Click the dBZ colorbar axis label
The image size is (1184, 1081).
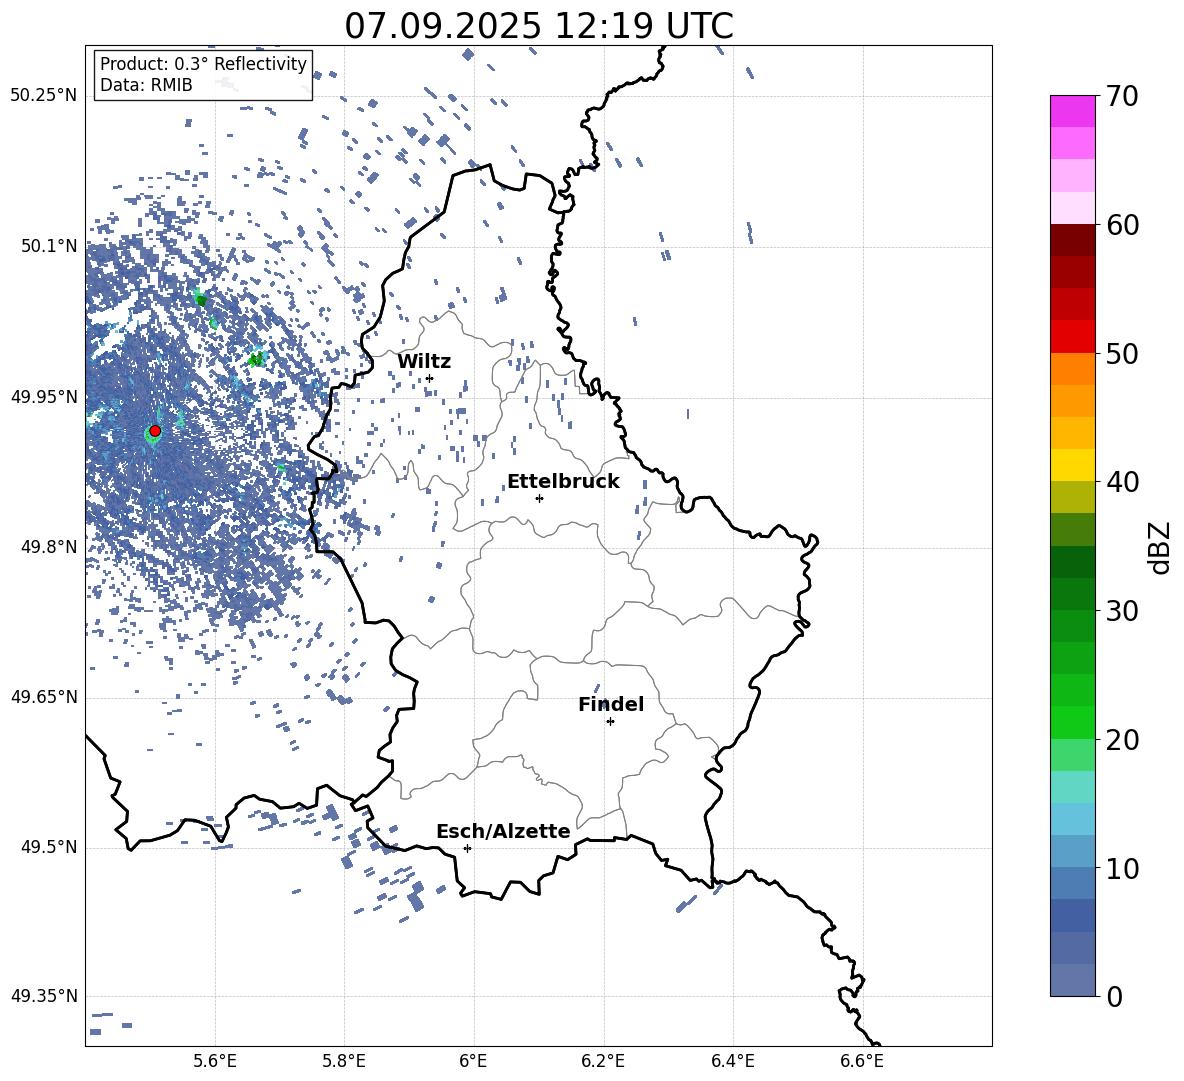pos(1161,547)
